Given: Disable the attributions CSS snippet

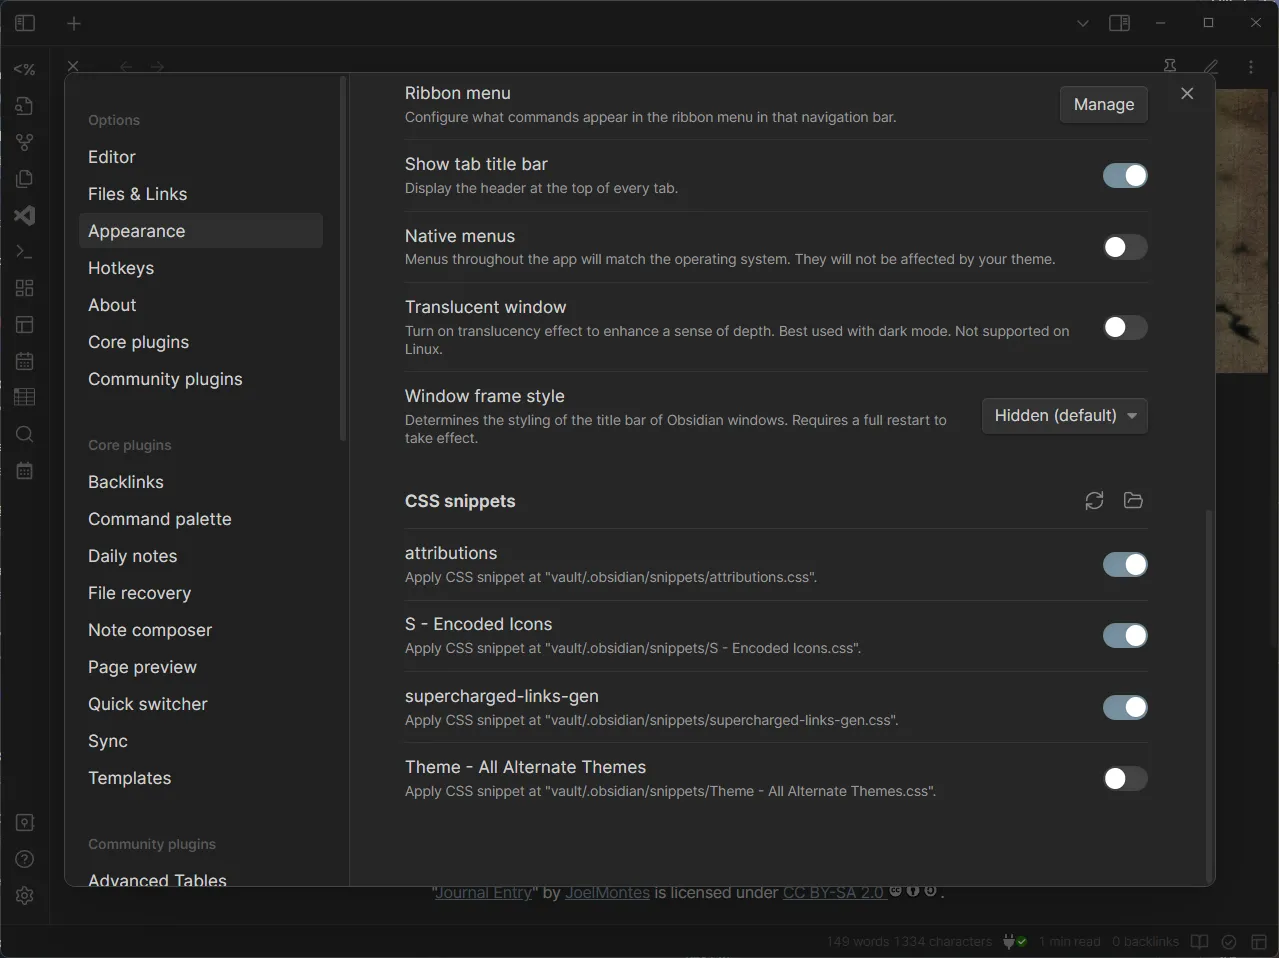Looking at the screenshot, I should pos(1124,564).
